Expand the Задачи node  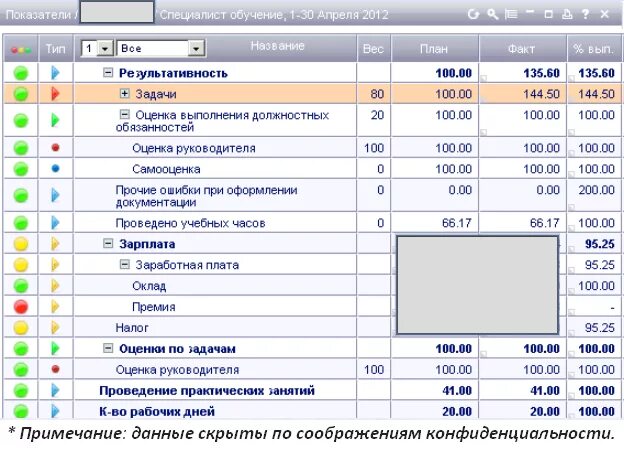tap(125, 94)
